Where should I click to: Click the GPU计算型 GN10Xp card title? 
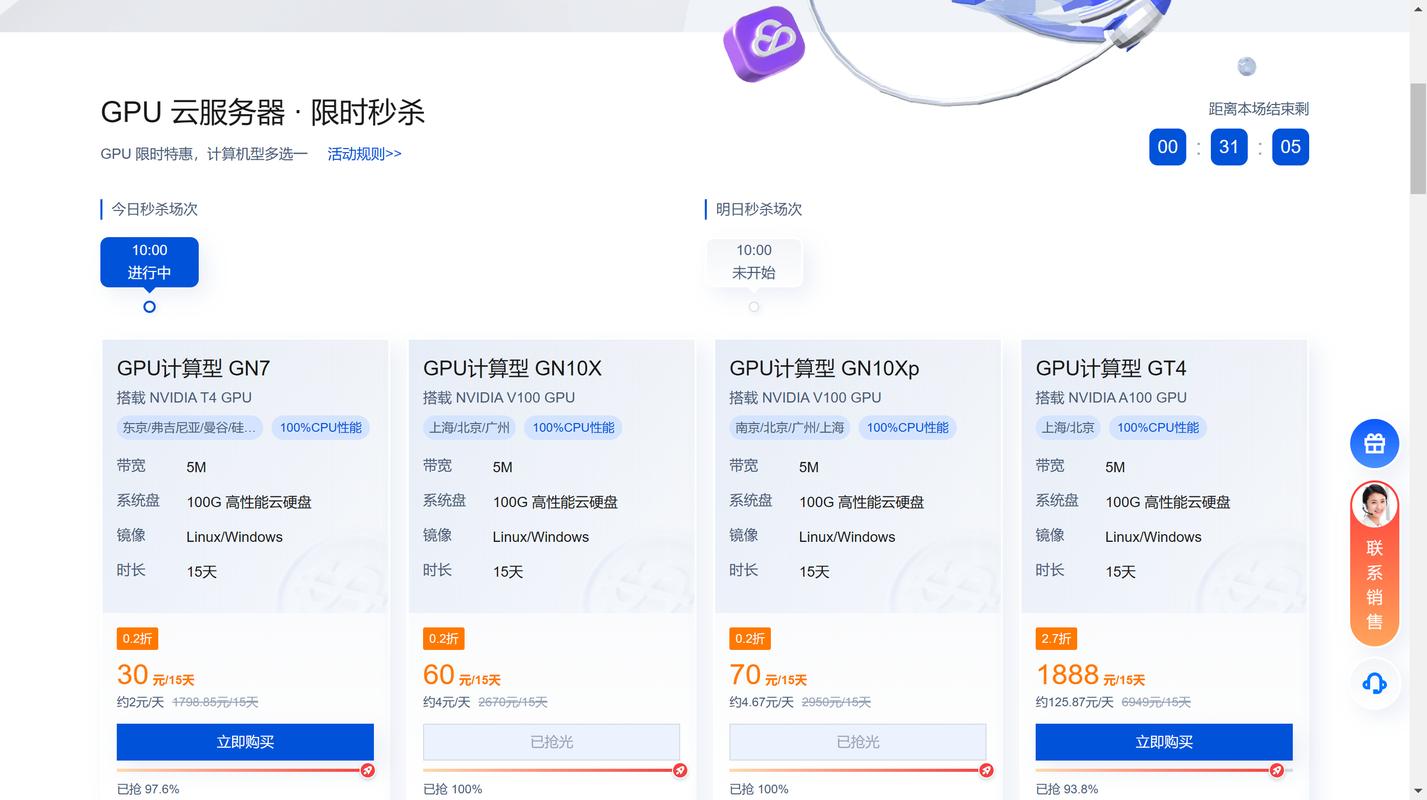tap(824, 368)
